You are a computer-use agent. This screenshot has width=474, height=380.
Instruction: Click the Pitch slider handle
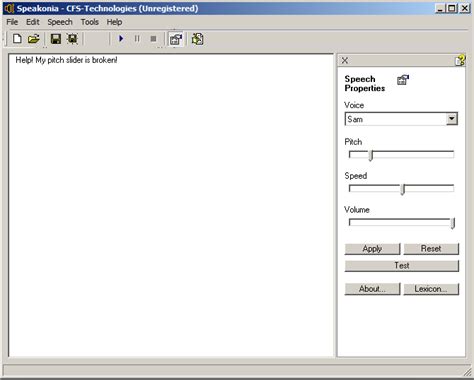[x=371, y=155]
